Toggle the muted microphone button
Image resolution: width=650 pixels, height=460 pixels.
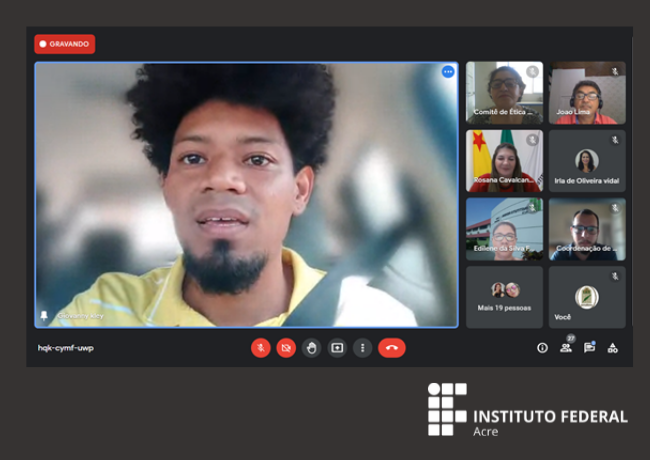click(x=260, y=348)
